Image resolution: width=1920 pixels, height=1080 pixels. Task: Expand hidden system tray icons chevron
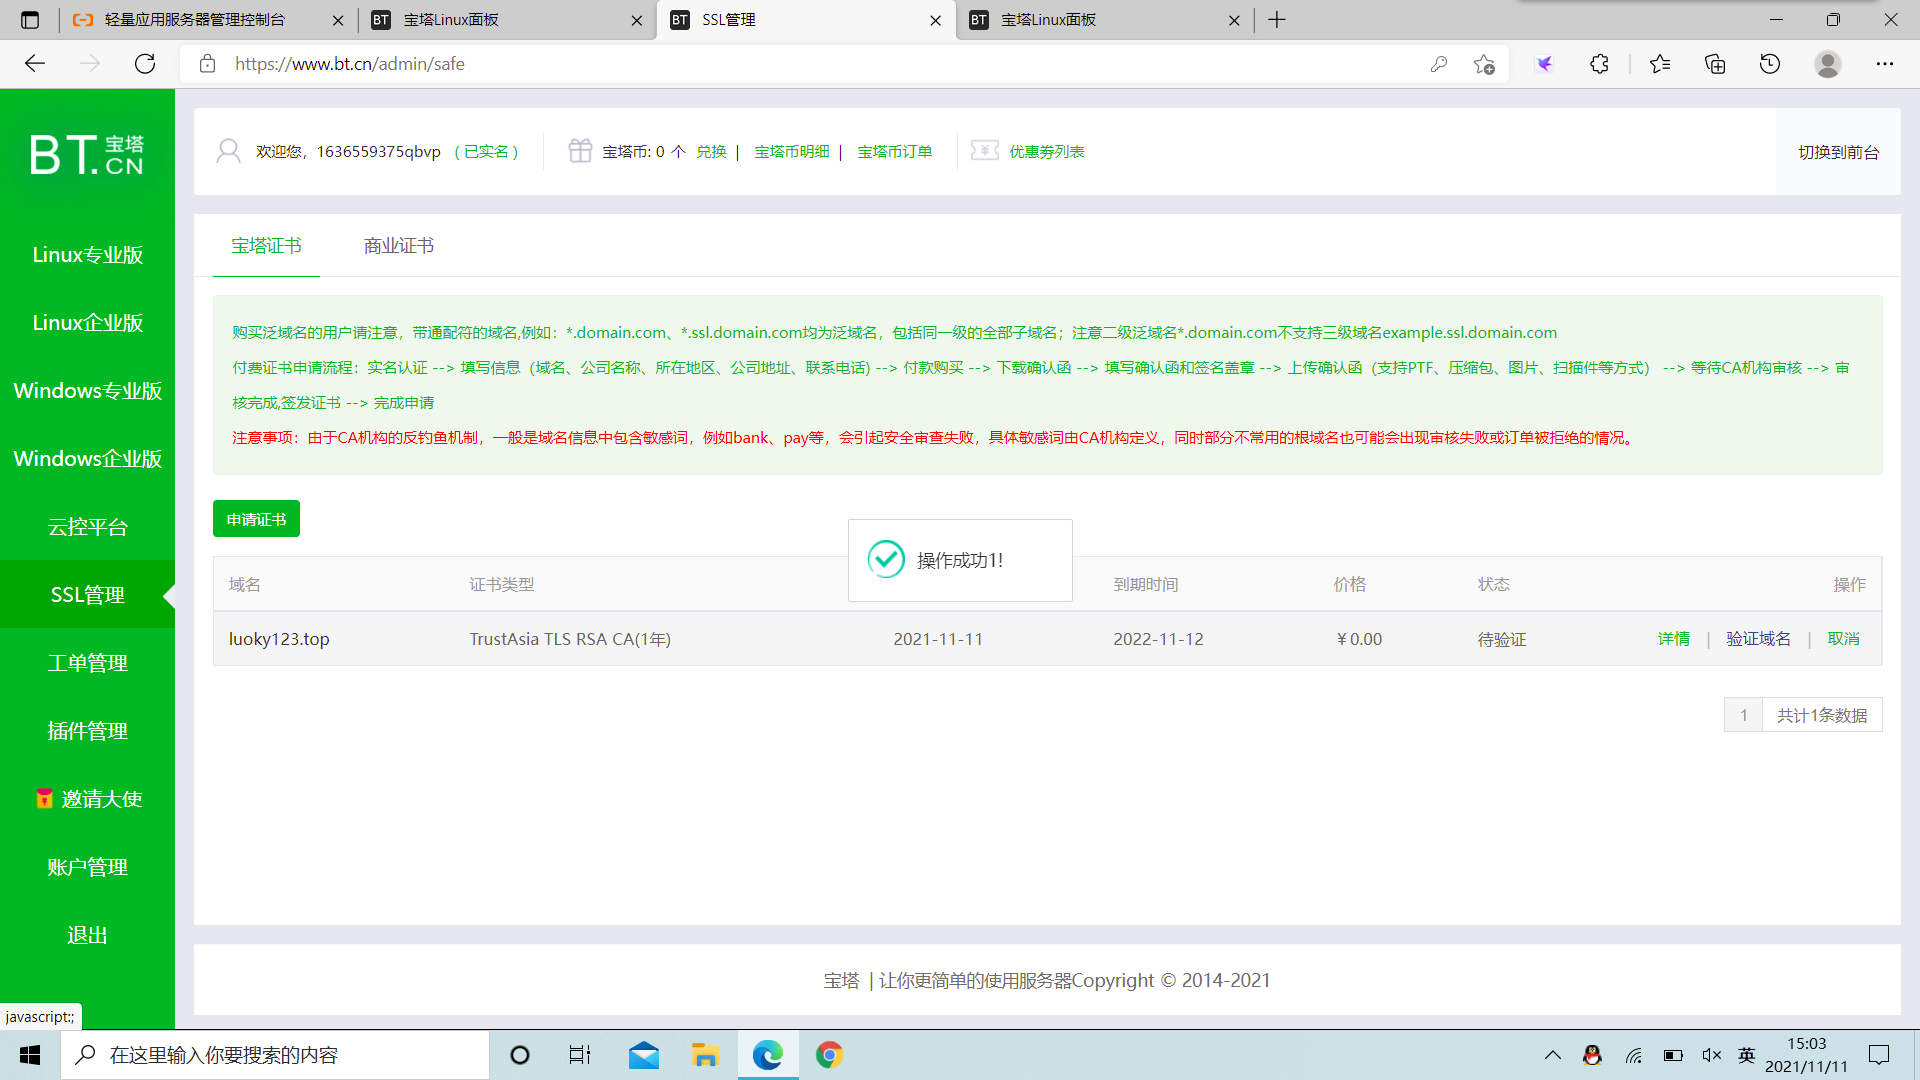coord(1552,1055)
